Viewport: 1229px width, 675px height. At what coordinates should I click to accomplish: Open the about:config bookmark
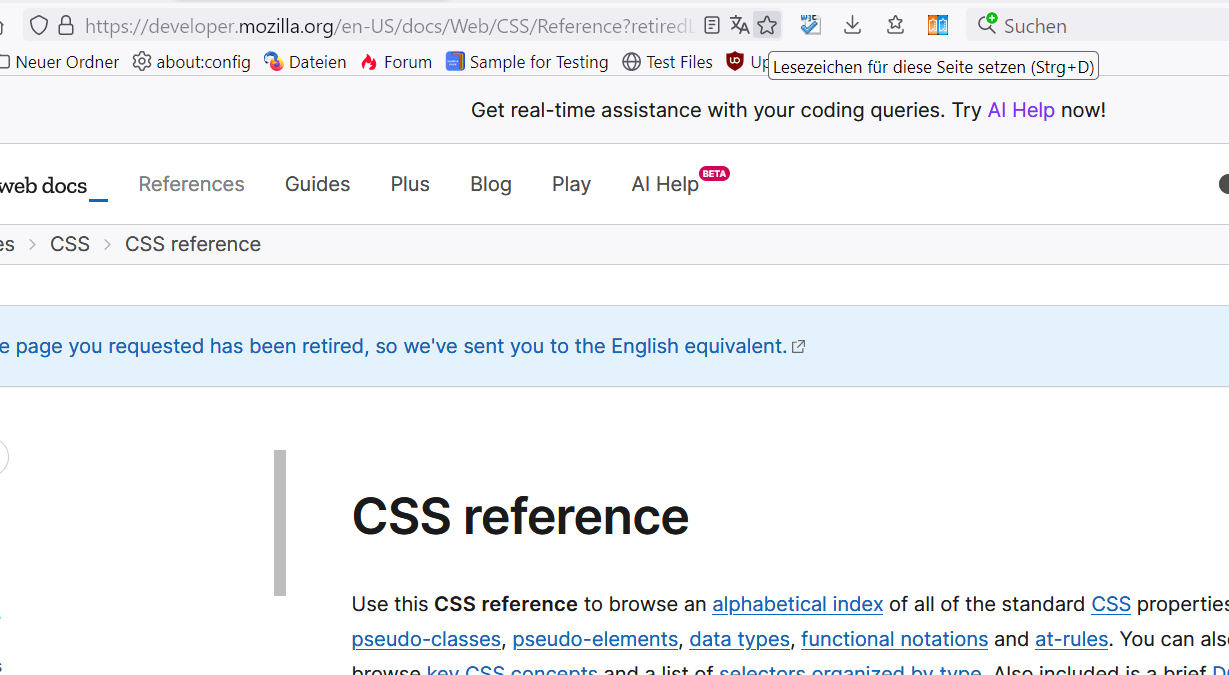tap(192, 62)
